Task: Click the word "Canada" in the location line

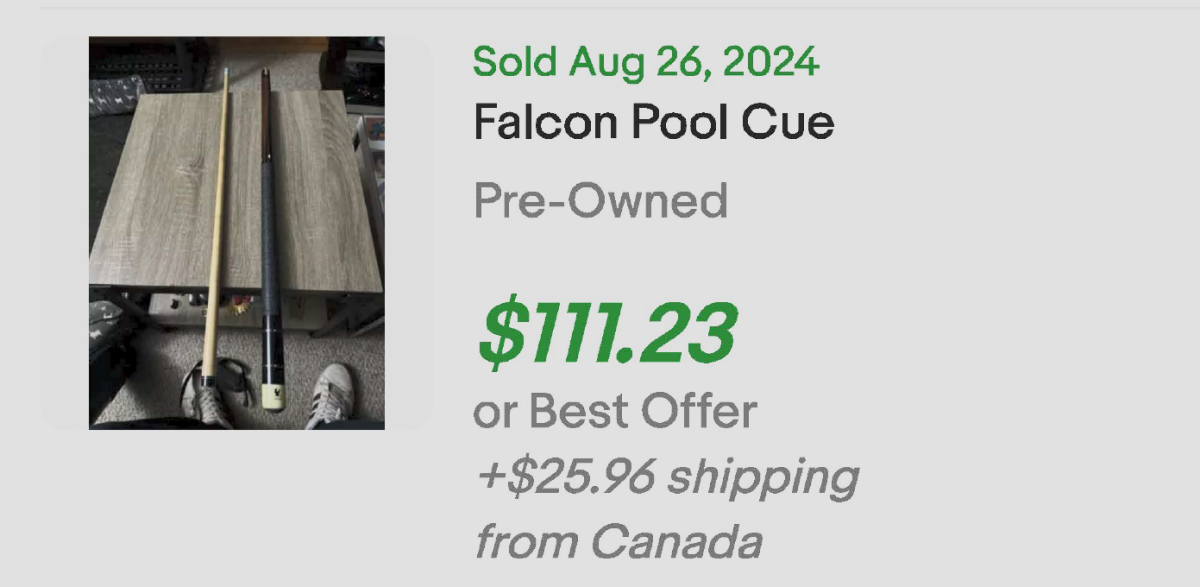Action: [x=675, y=543]
